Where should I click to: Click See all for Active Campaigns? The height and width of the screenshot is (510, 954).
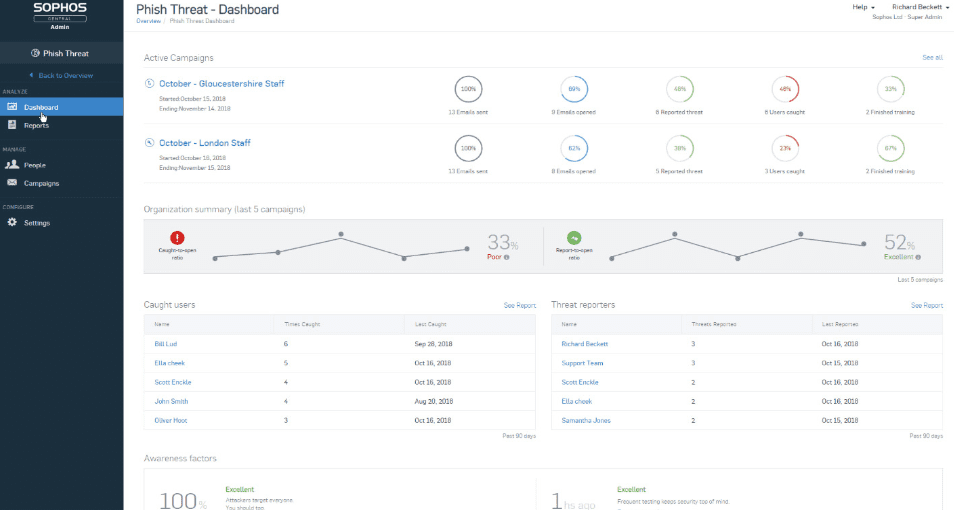tap(932, 58)
